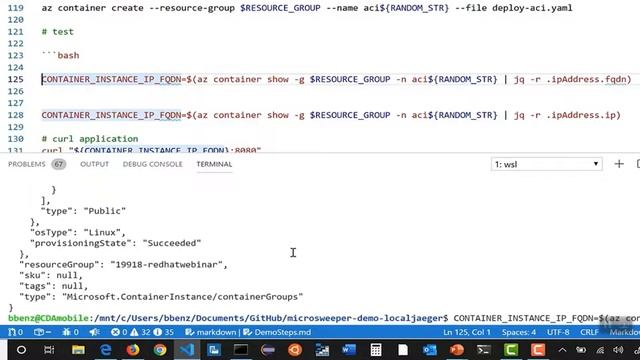Open the Problems panel tab
The width and height of the screenshot is (640, 360).
click(x=27, y=164)
